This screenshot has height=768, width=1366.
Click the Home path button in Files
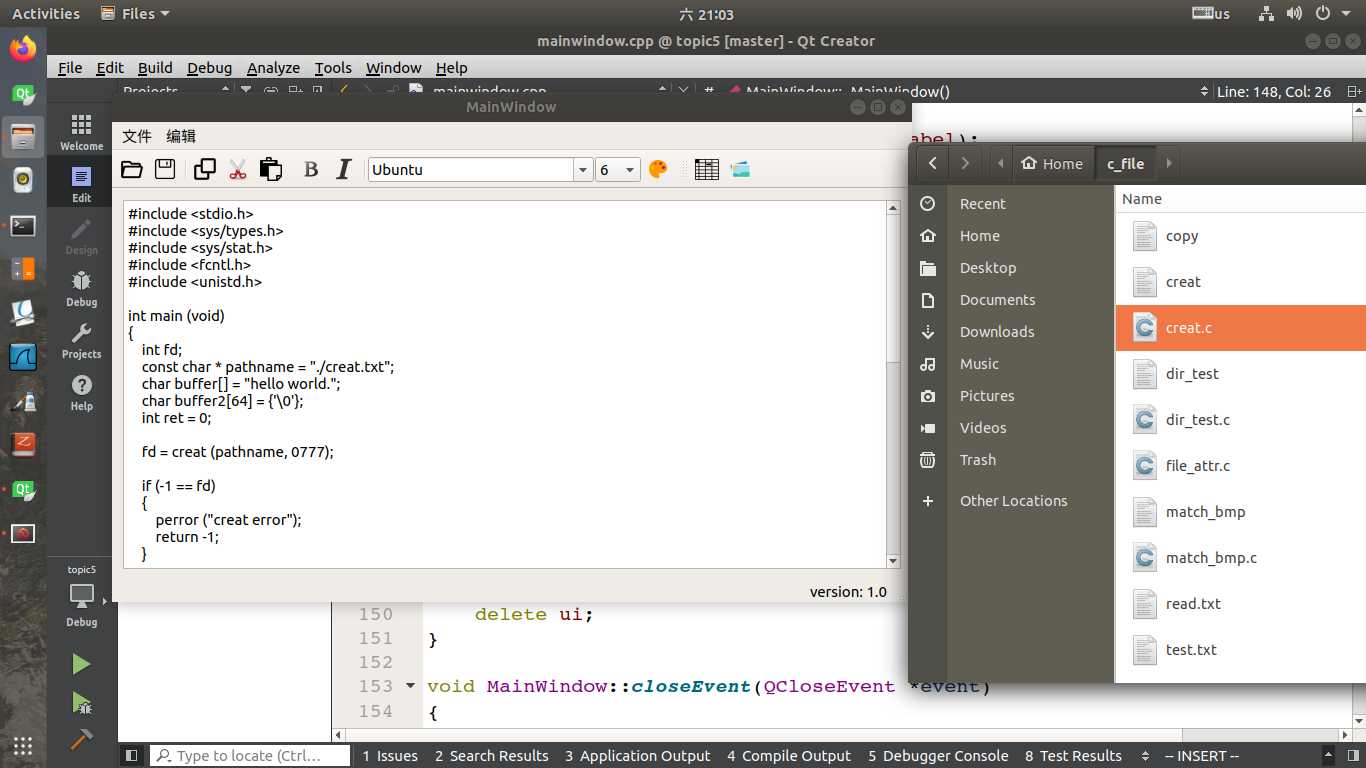click(x=1052, y=163)
